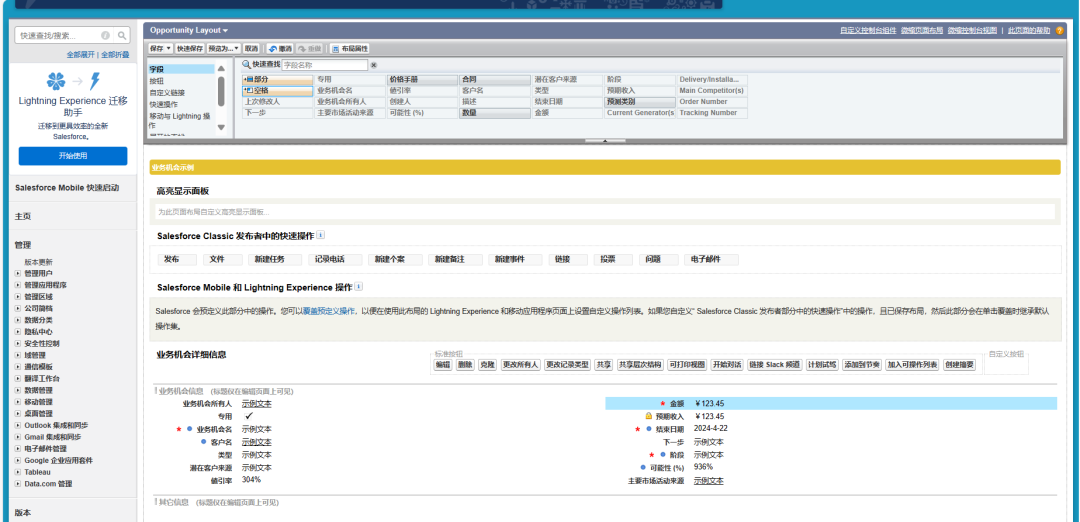Focus the 字段名称 quick find input
The height and width of the screenshot is (522, 1080).
coord(324,65)
